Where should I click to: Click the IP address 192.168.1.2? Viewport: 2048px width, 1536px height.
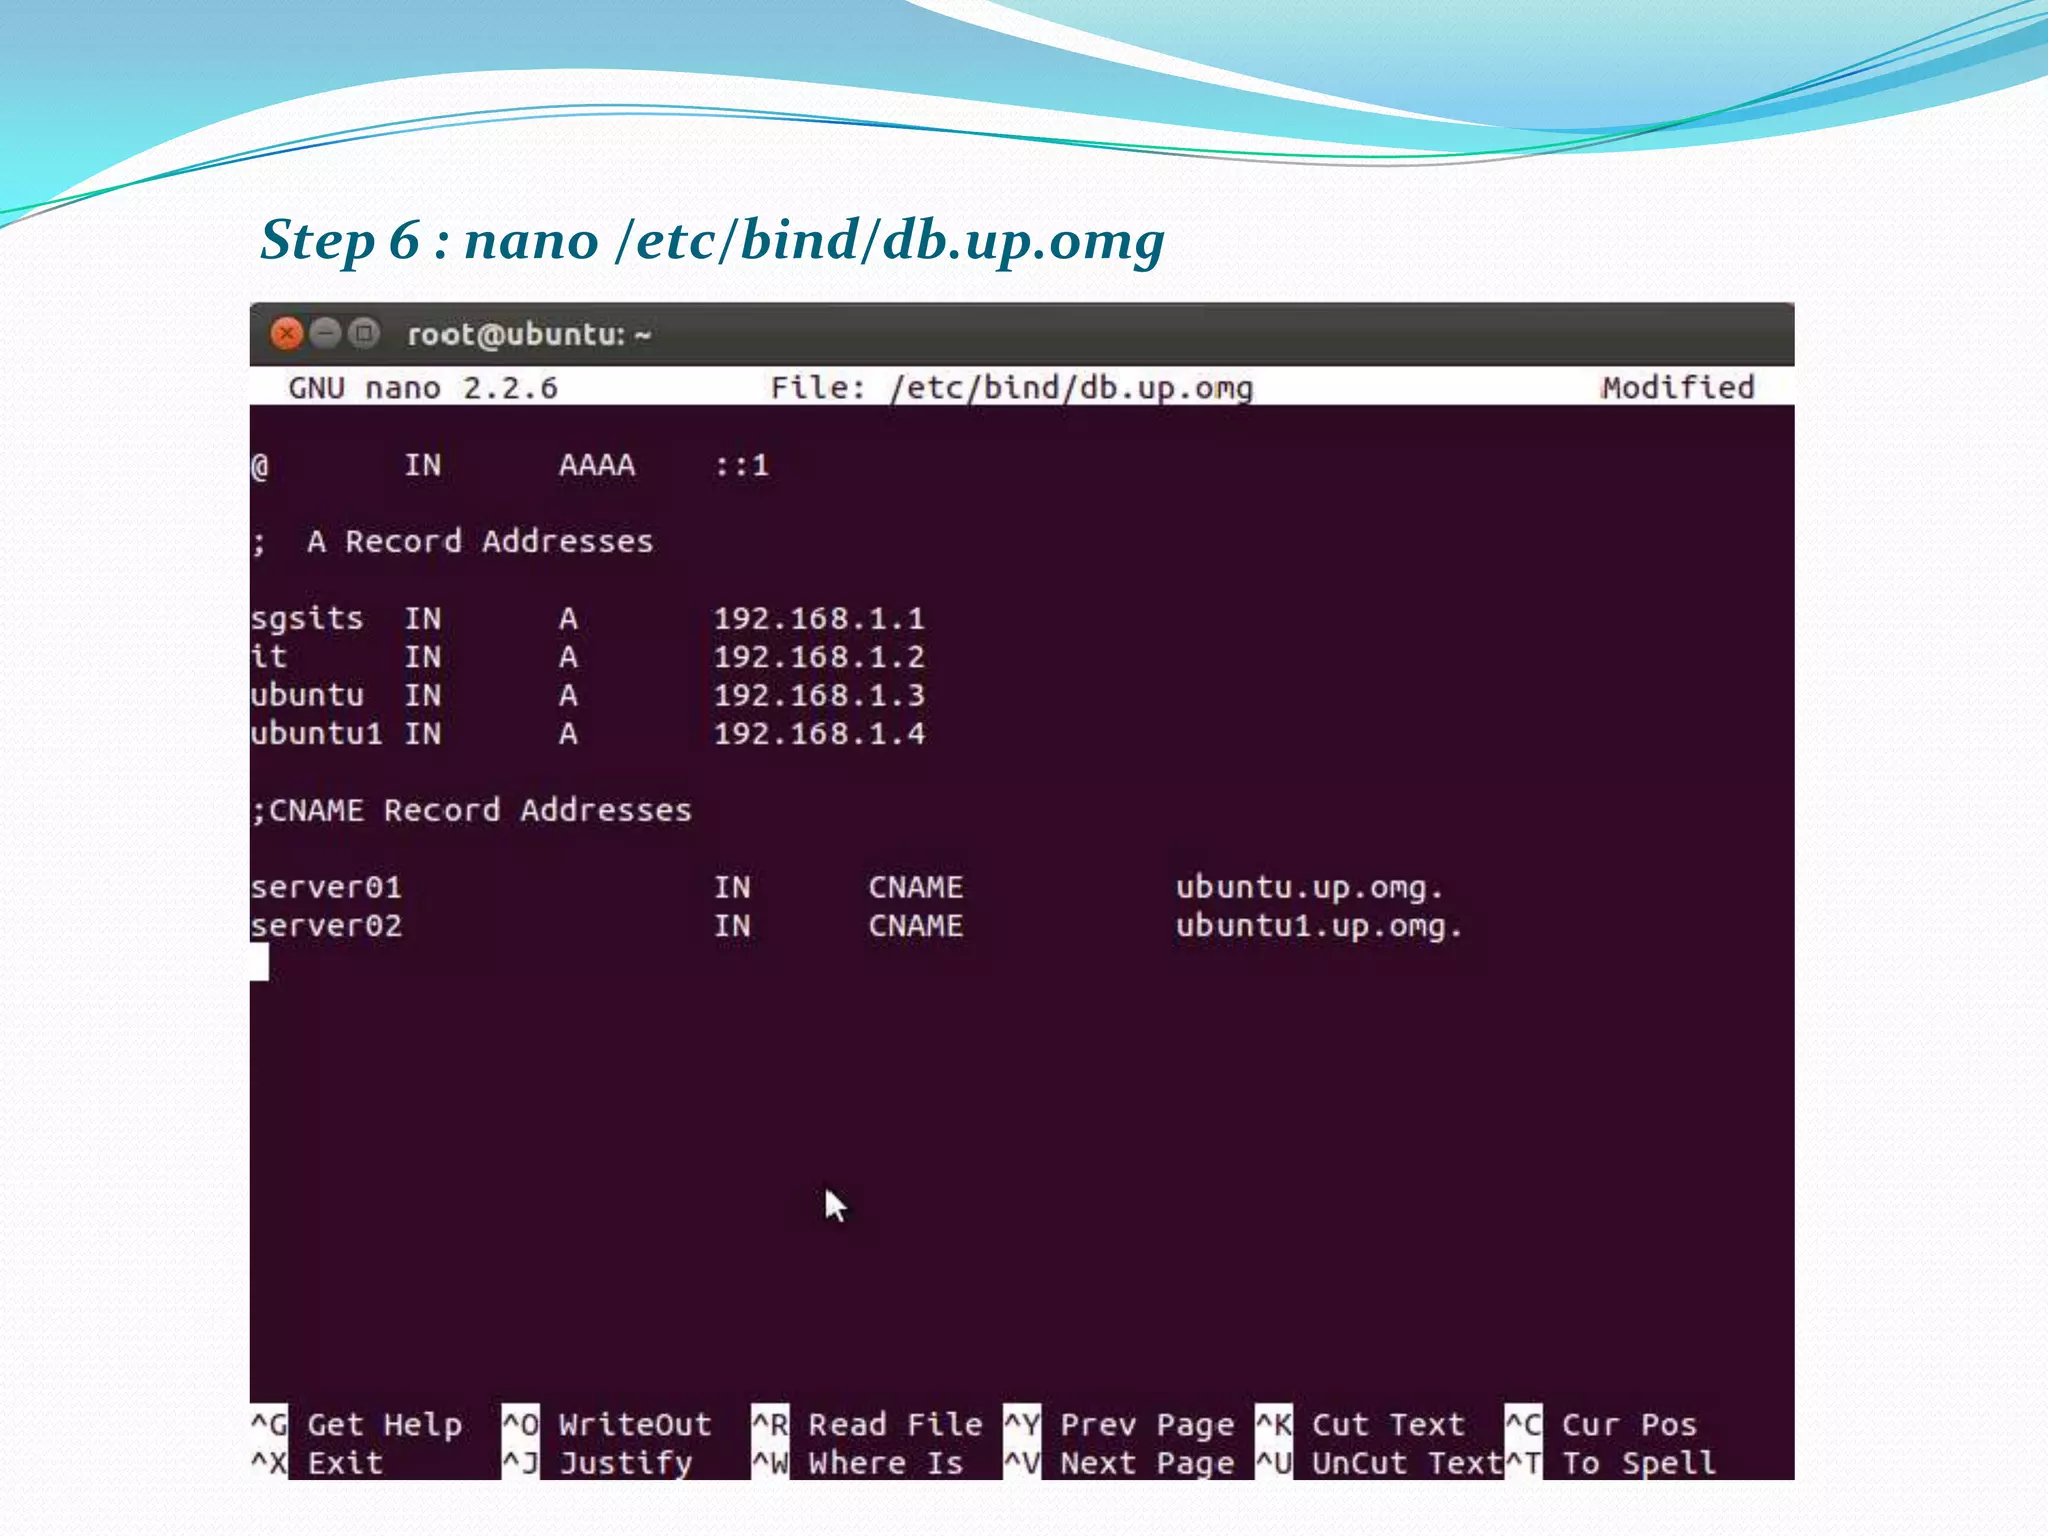(x=820, y=656)
